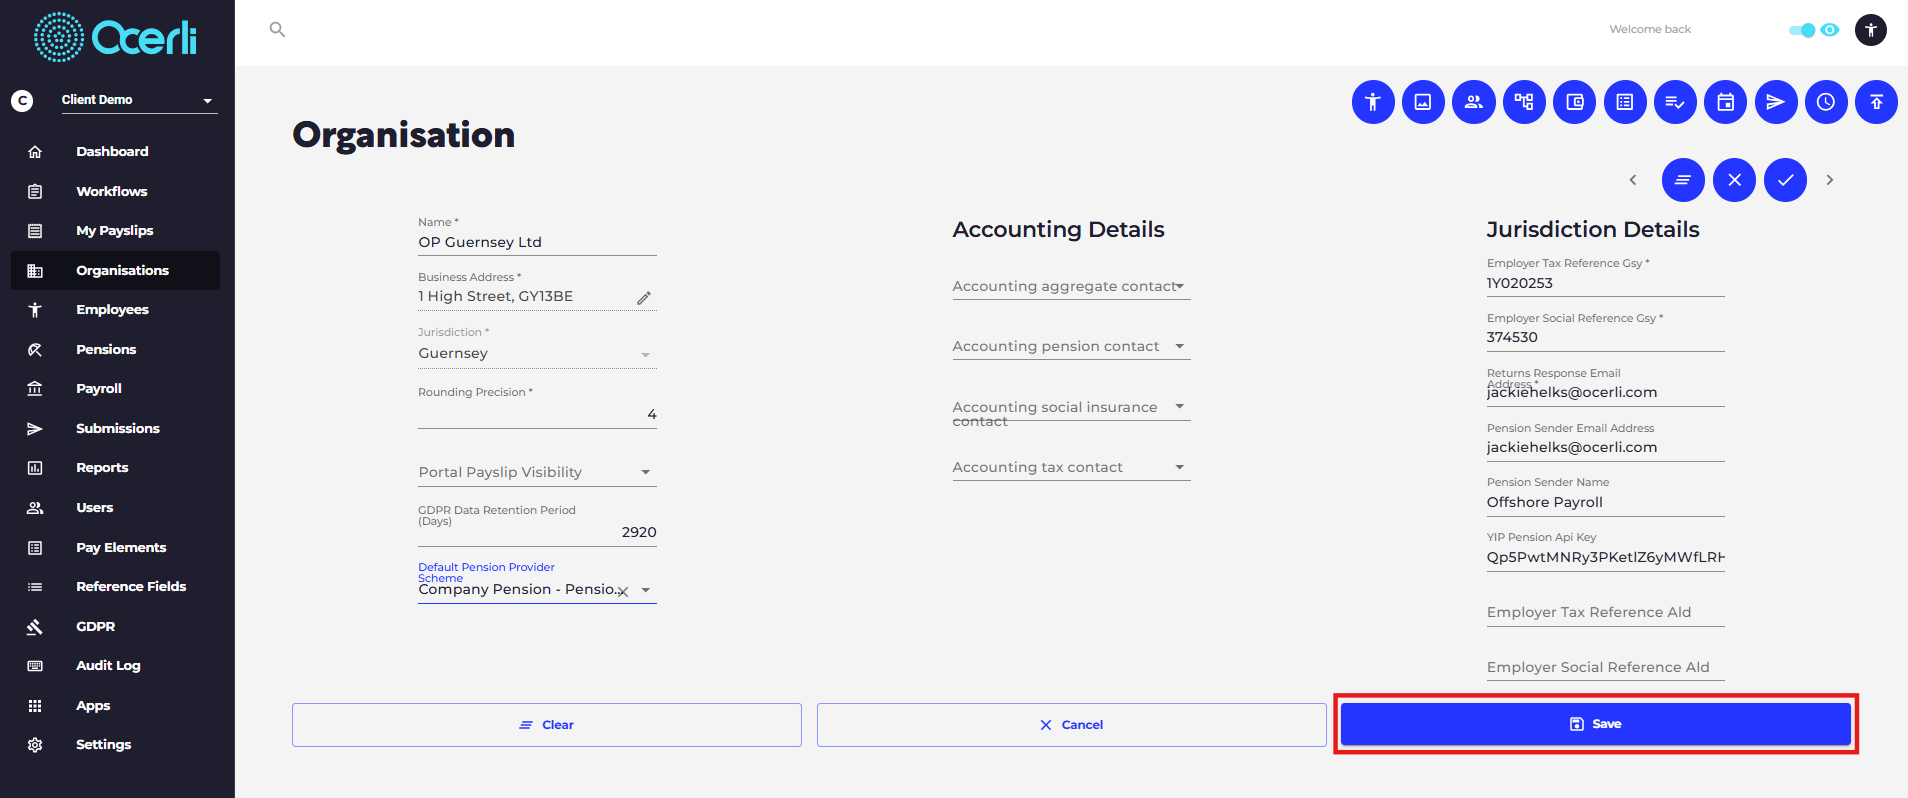1908x798 pixels.
Task: Click the upload arrow toolbar icon
Action: click(1876, 102)
